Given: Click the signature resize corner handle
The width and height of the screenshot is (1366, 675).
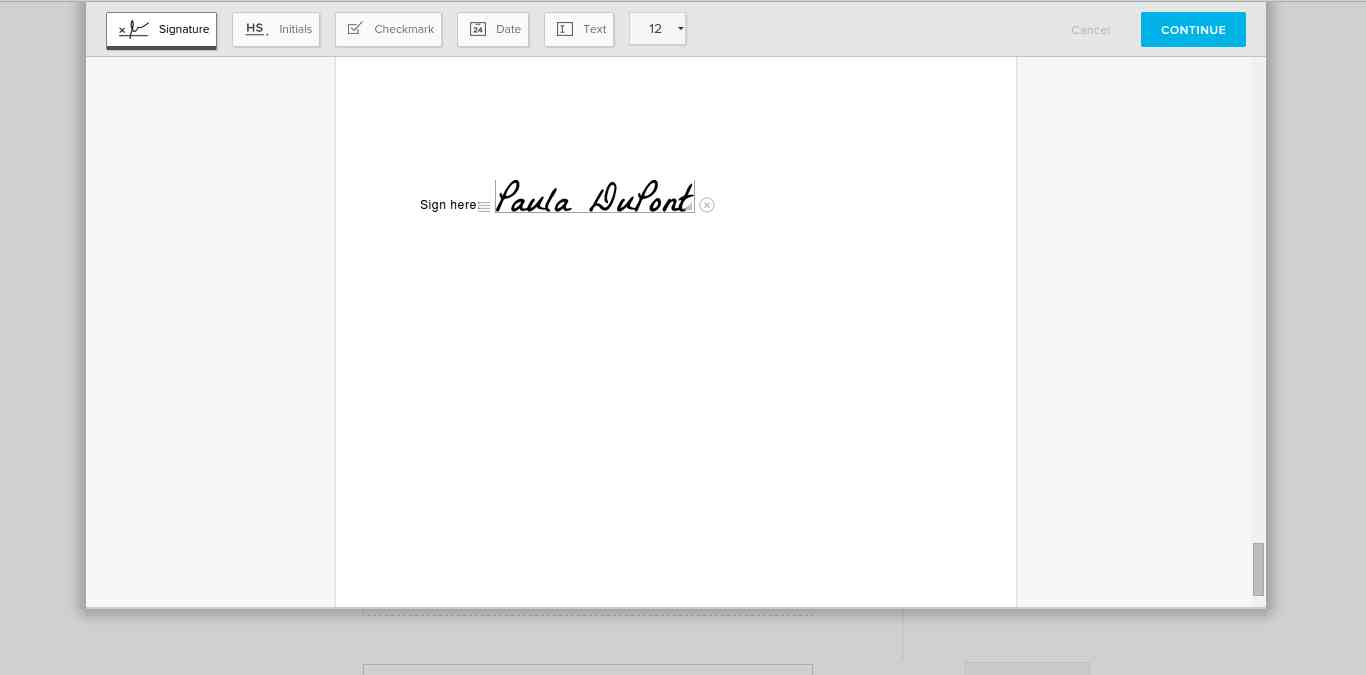Looking at the screenshot, I should (689, 207).
